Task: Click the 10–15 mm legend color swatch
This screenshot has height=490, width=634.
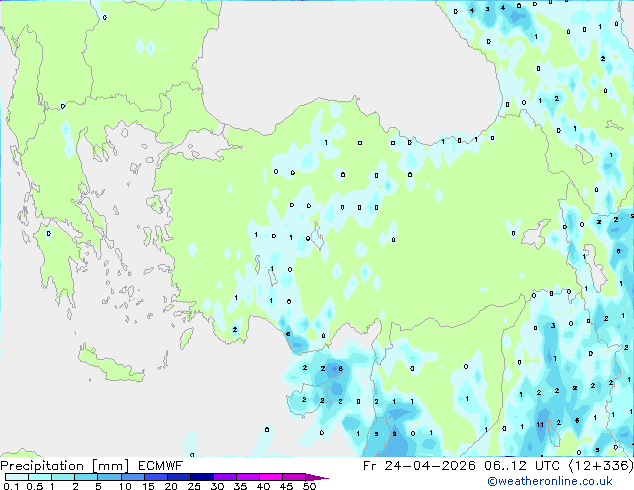Action: [133, 477]
